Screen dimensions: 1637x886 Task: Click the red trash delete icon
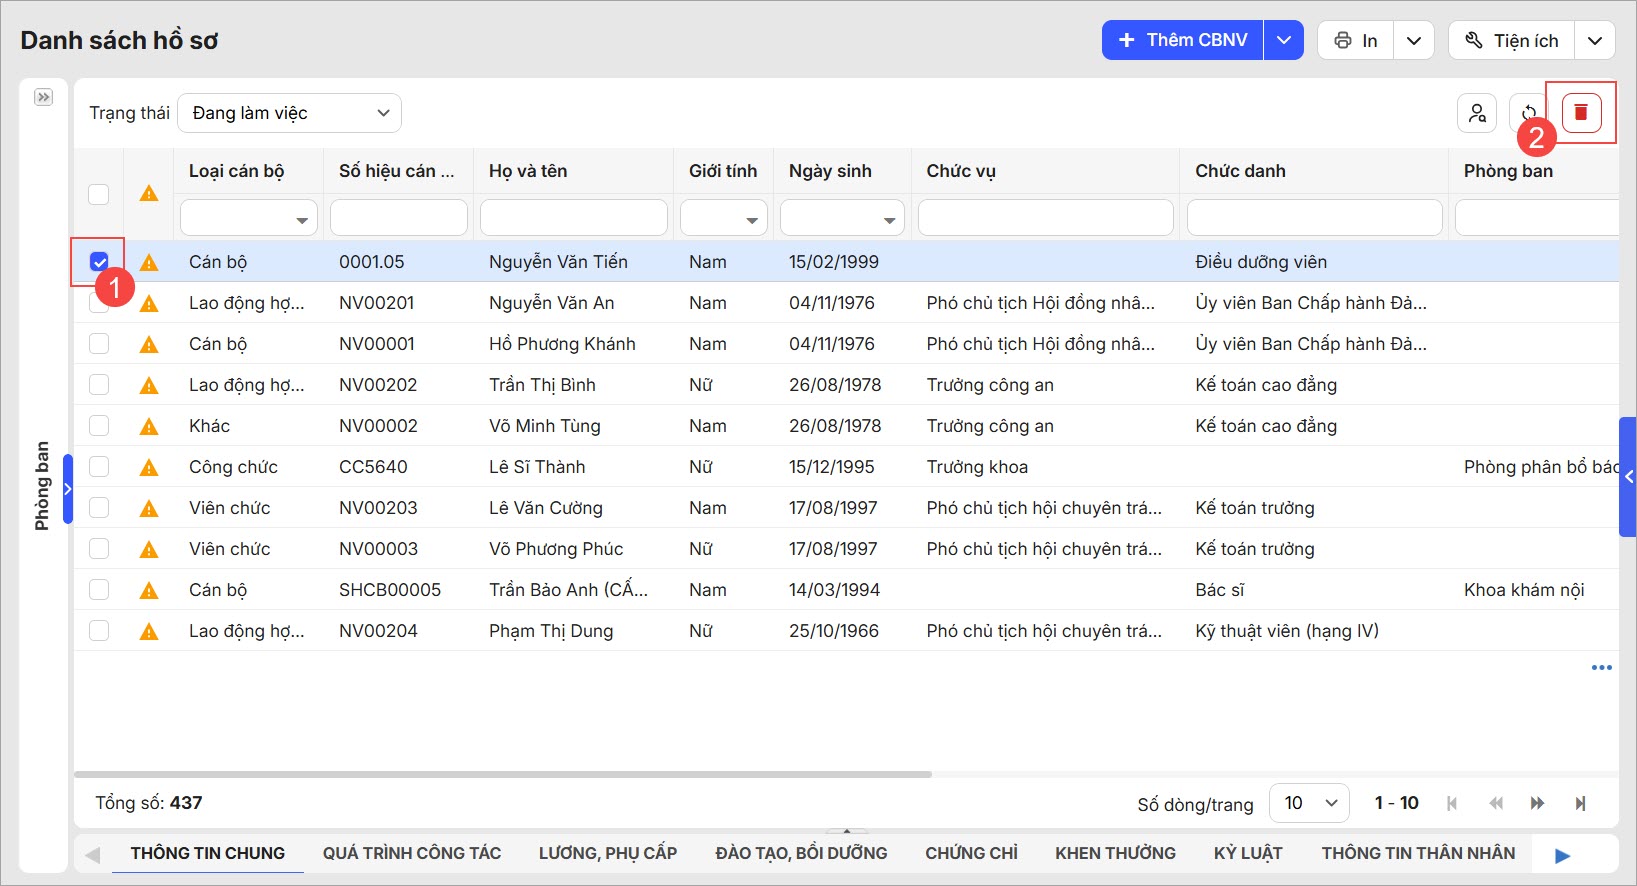point(1580,113)
